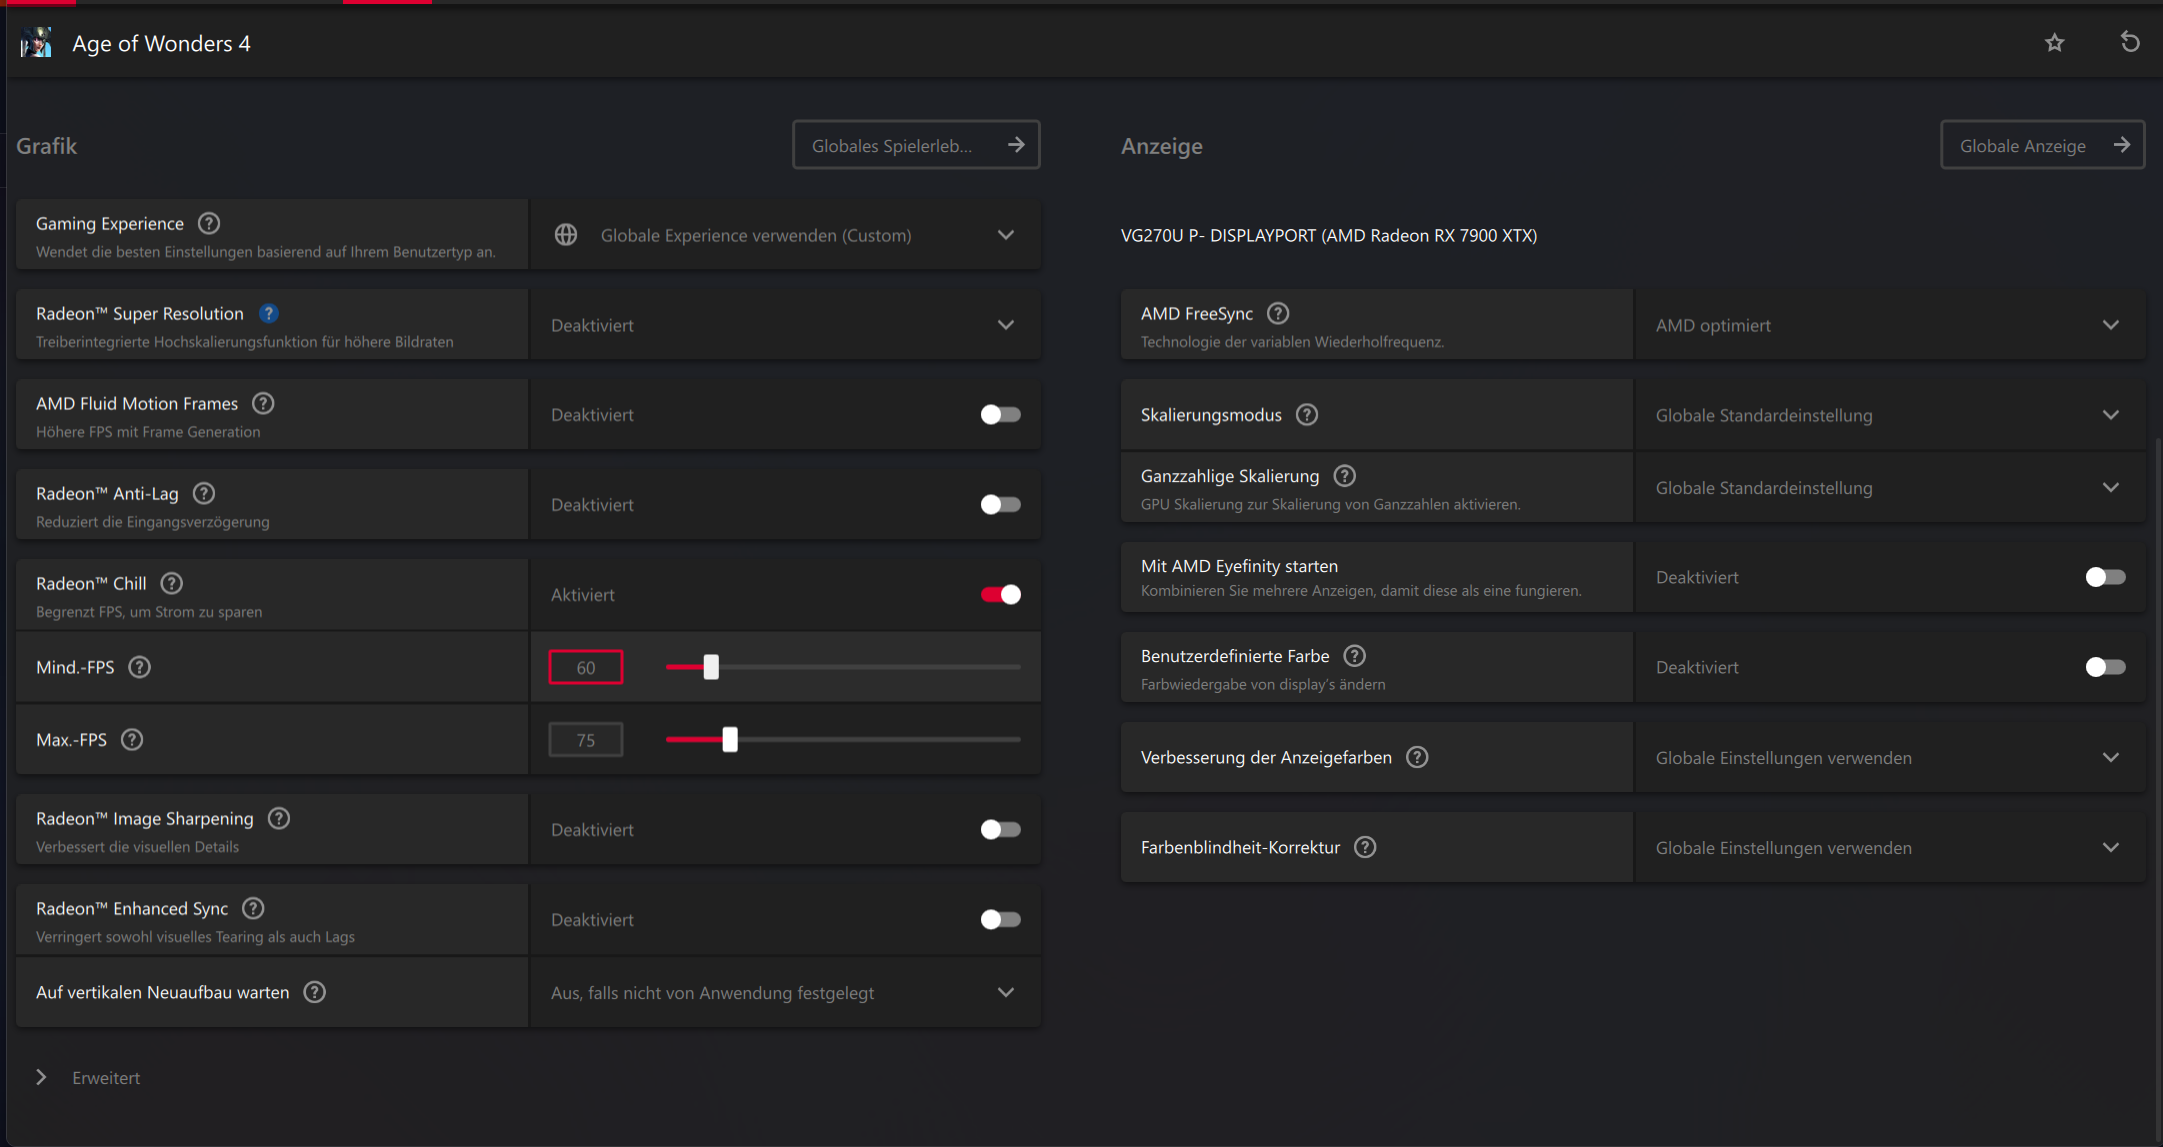Screen dimensions: 2163x1147
Task: Click the Max.-FPS slider handle
Action: click(x=730, y=739)
